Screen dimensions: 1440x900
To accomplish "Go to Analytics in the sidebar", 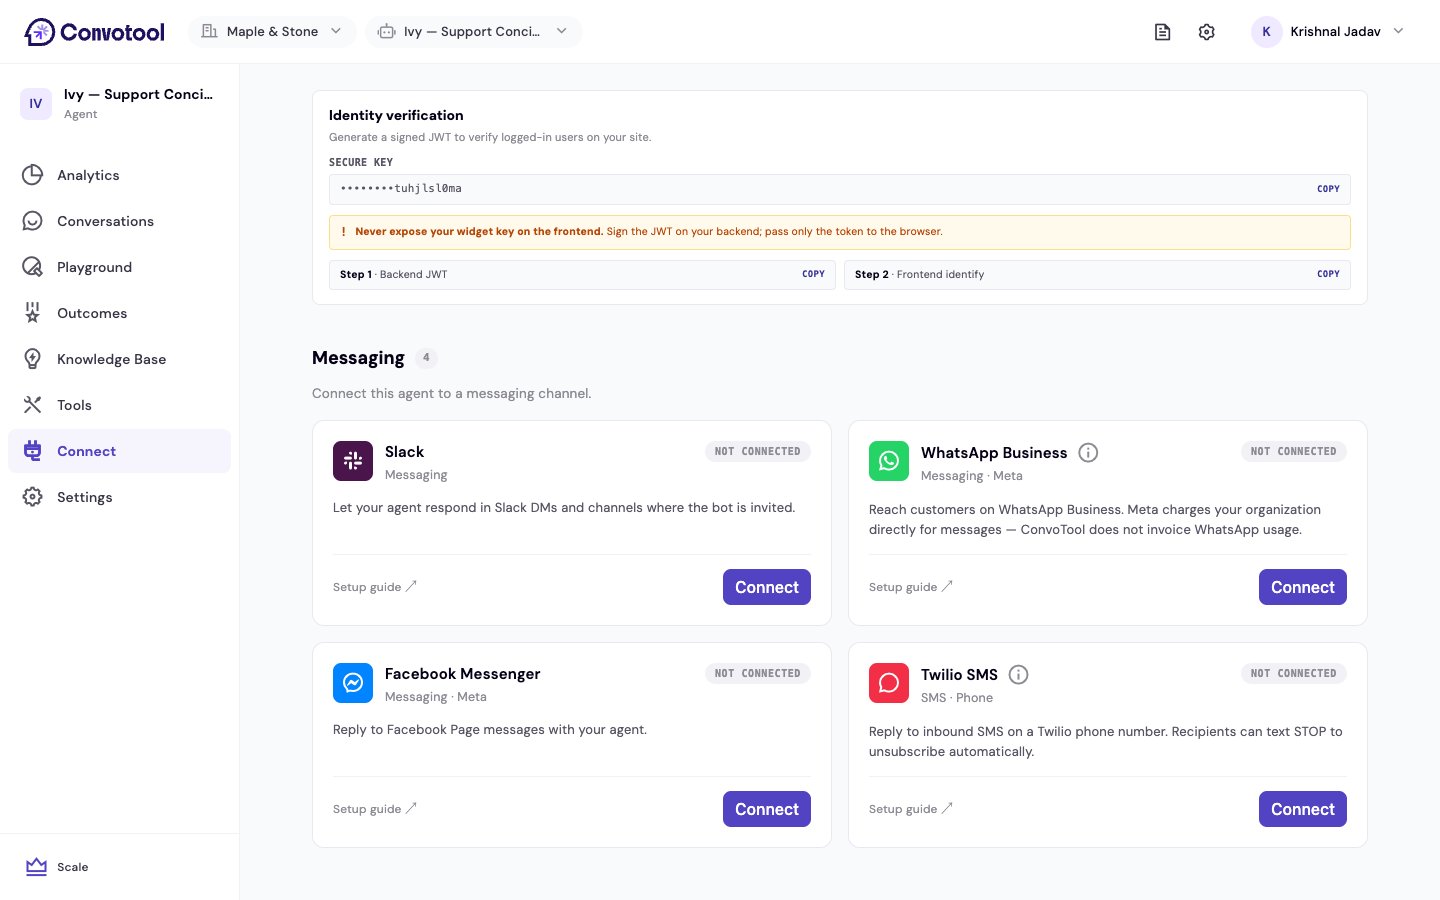I will click(x=119, y=175).
